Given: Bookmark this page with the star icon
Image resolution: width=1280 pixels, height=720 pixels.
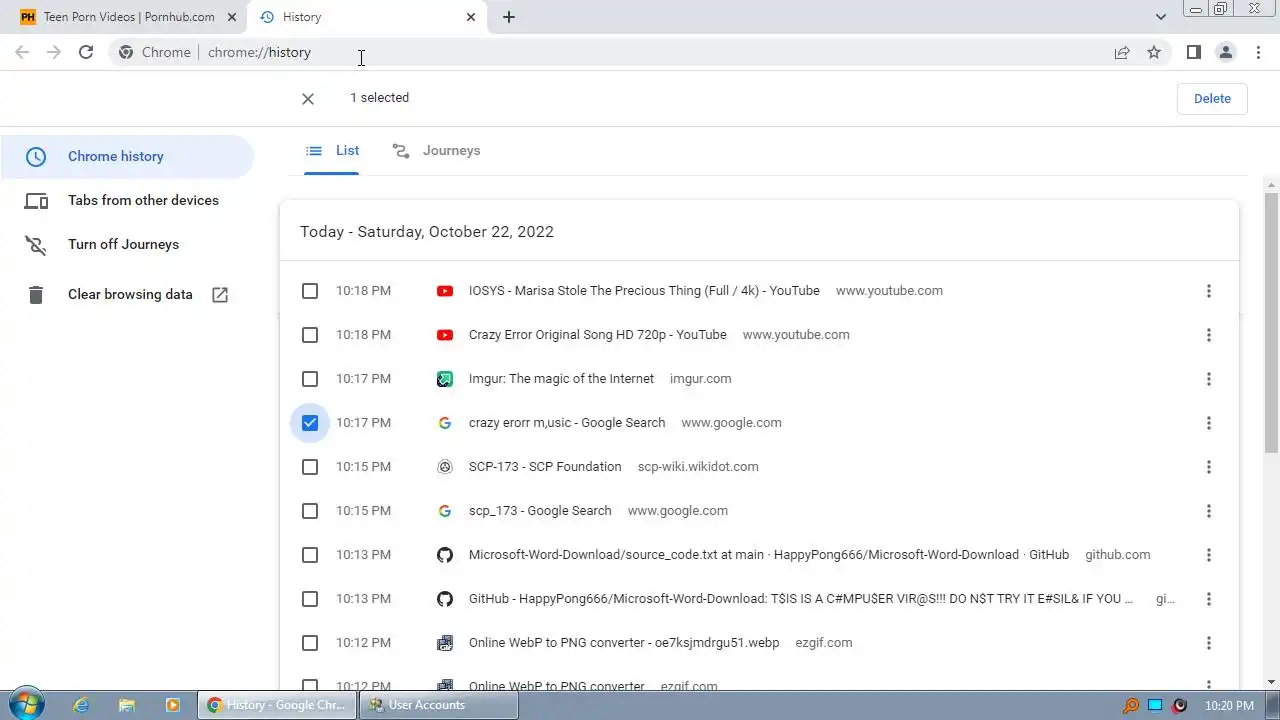Looking at the screenshot, I should (1154, 52).
